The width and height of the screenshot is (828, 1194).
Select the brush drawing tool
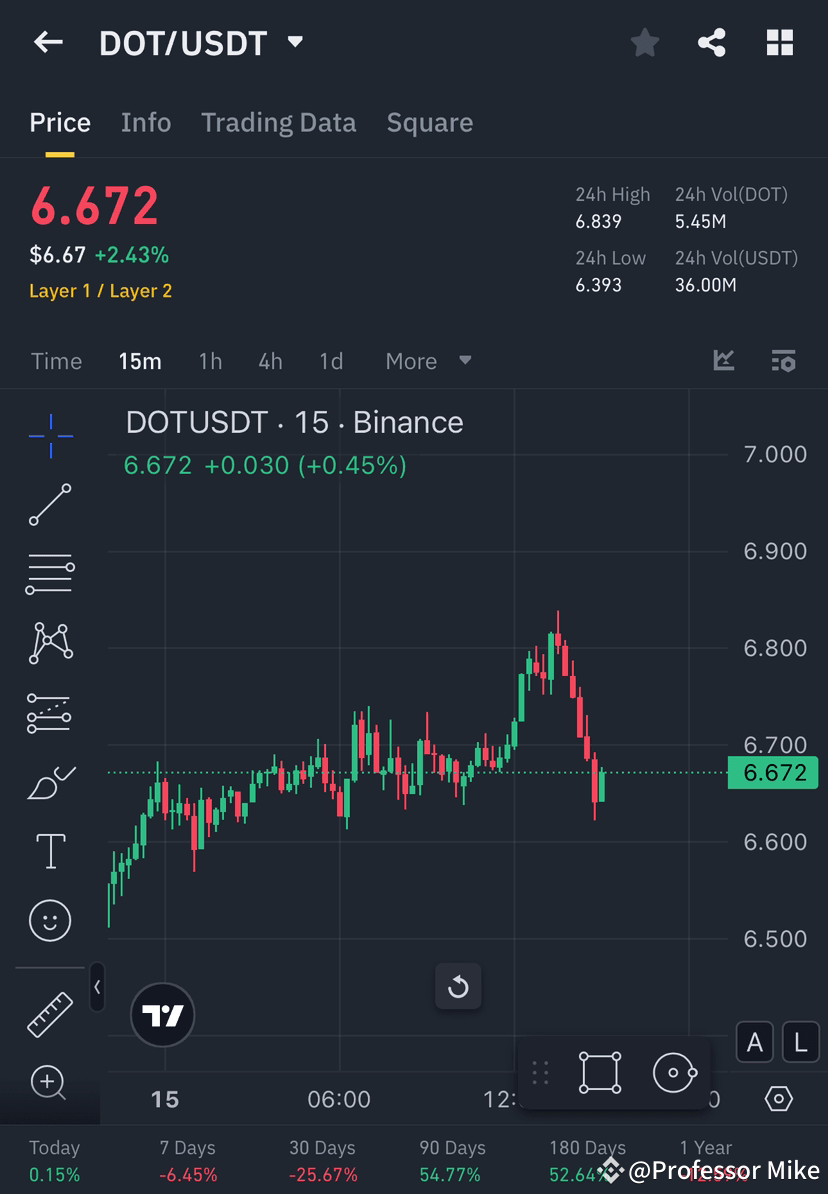(50, 782)
